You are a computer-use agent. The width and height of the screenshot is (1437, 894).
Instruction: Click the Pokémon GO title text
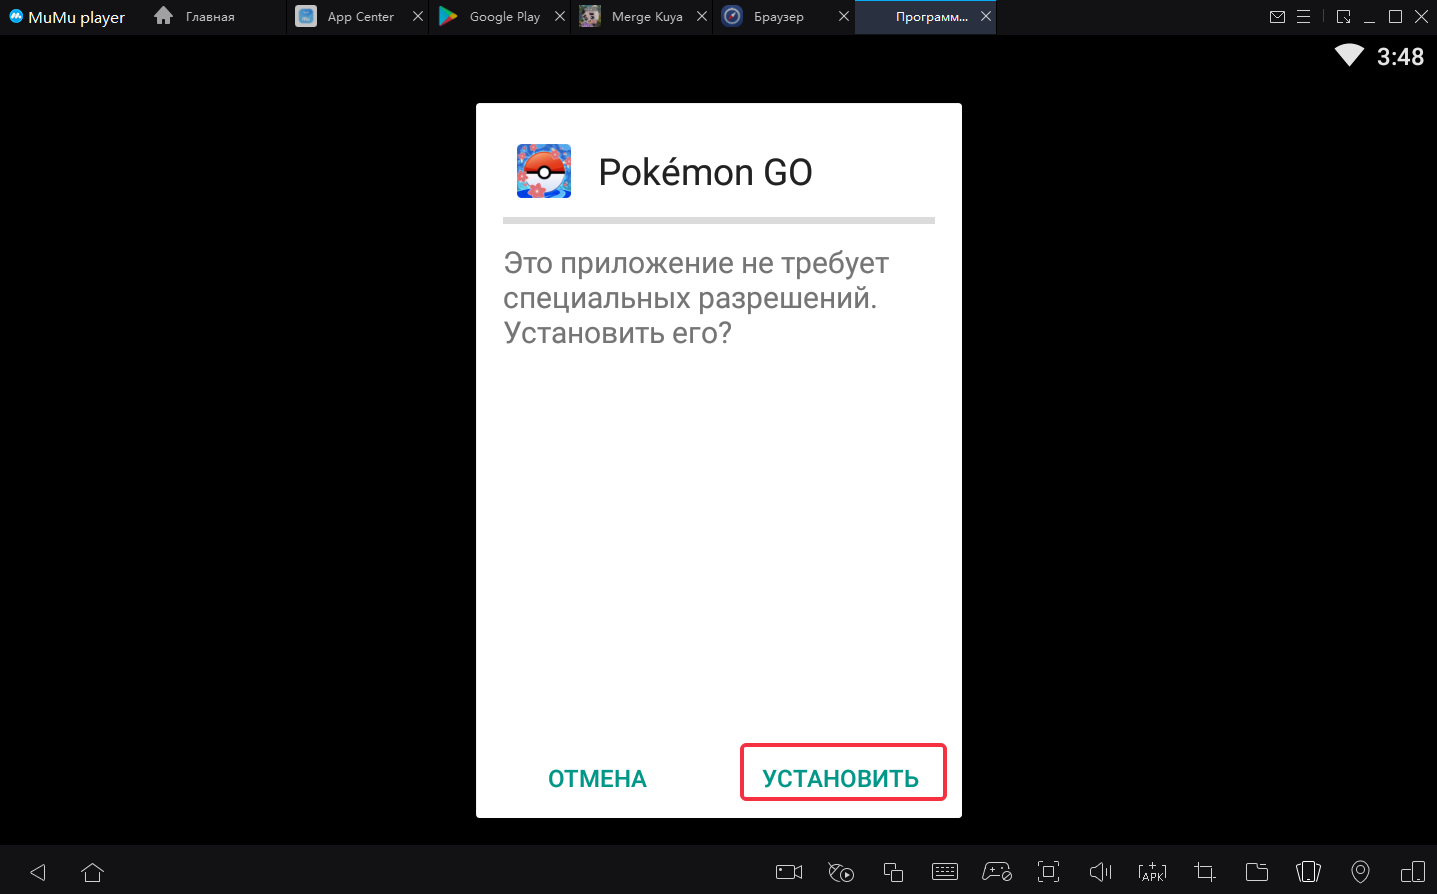click(705, 172)
